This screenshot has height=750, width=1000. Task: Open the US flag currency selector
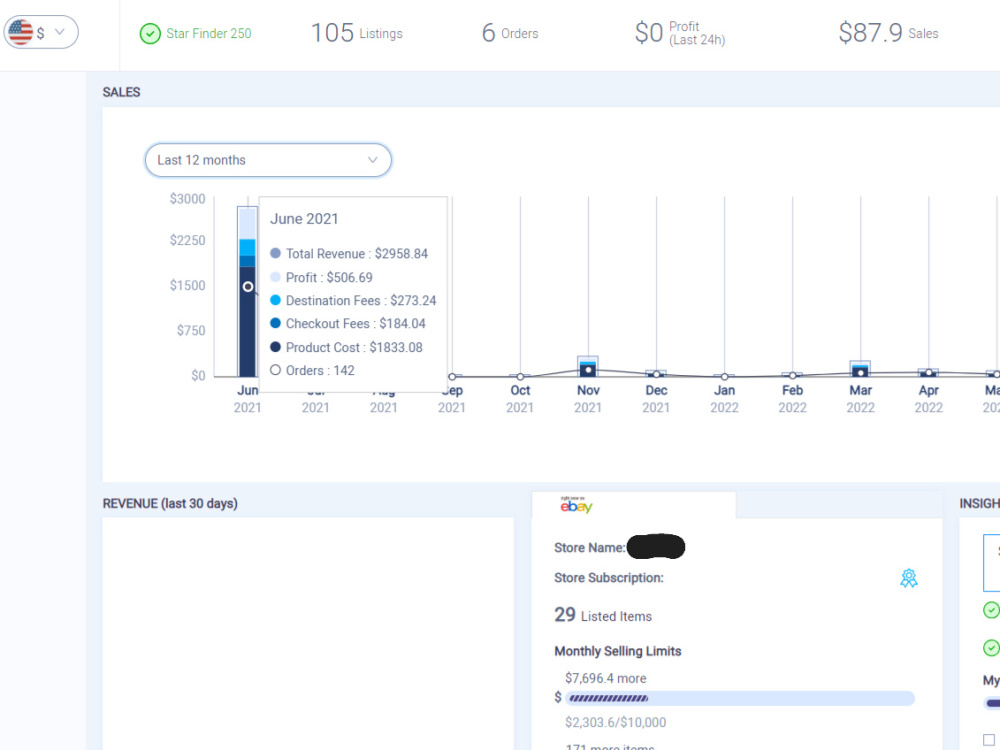click(x=41, y=32)
